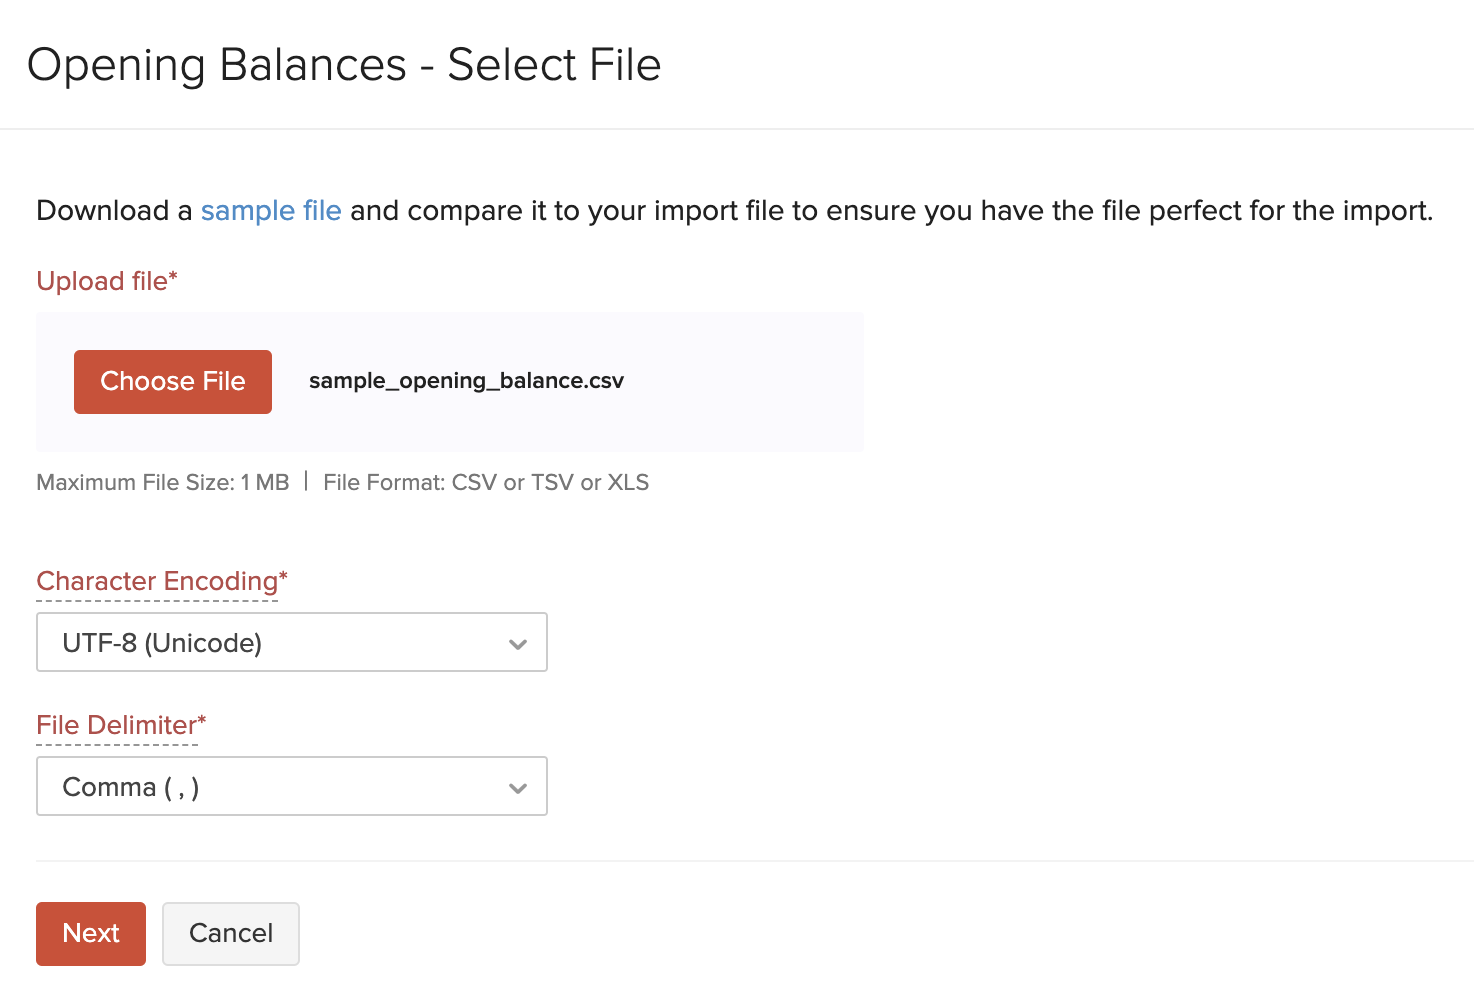Viewport: 1474px width, 1006px height.
Task: Open the Comma delimiter selector
Action: click(291, 787)
